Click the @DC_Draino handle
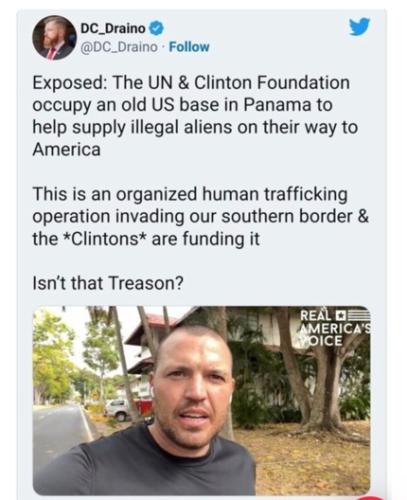407x500 pixels. click(x=119, y=47)
